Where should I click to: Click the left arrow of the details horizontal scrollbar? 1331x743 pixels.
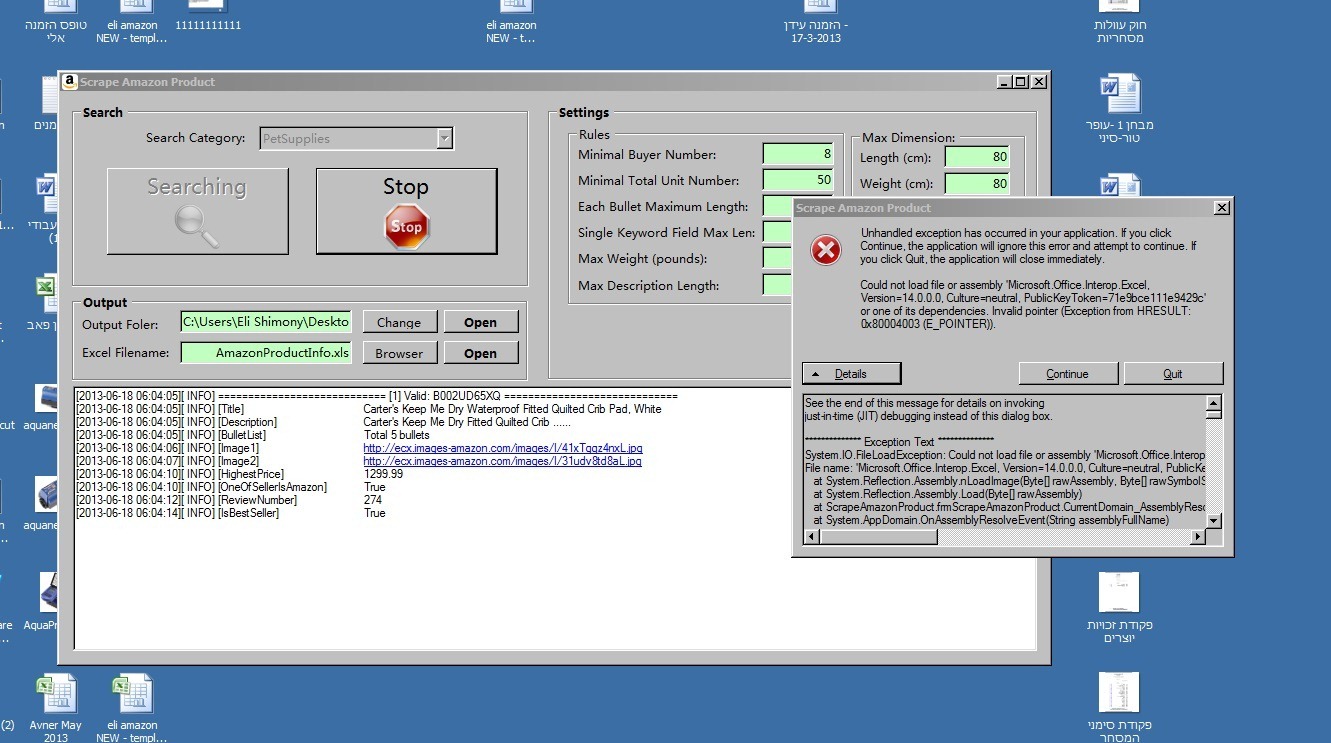coord(812,537)
